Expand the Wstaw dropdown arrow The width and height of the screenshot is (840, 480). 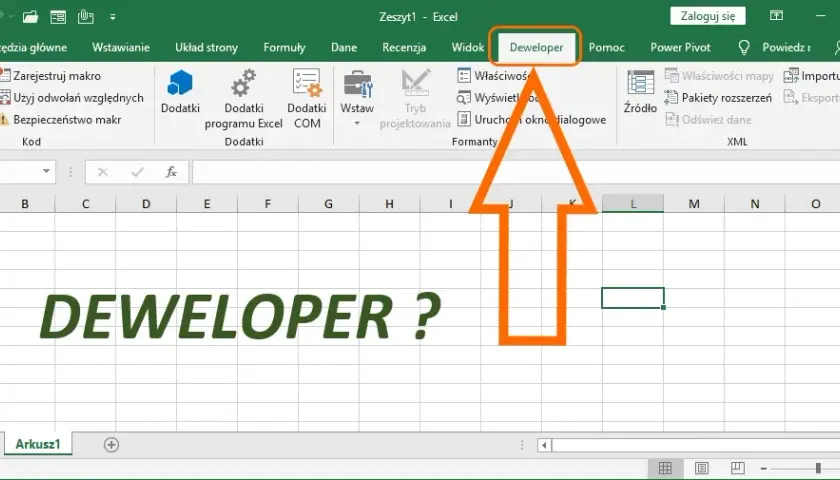[357, 124]
